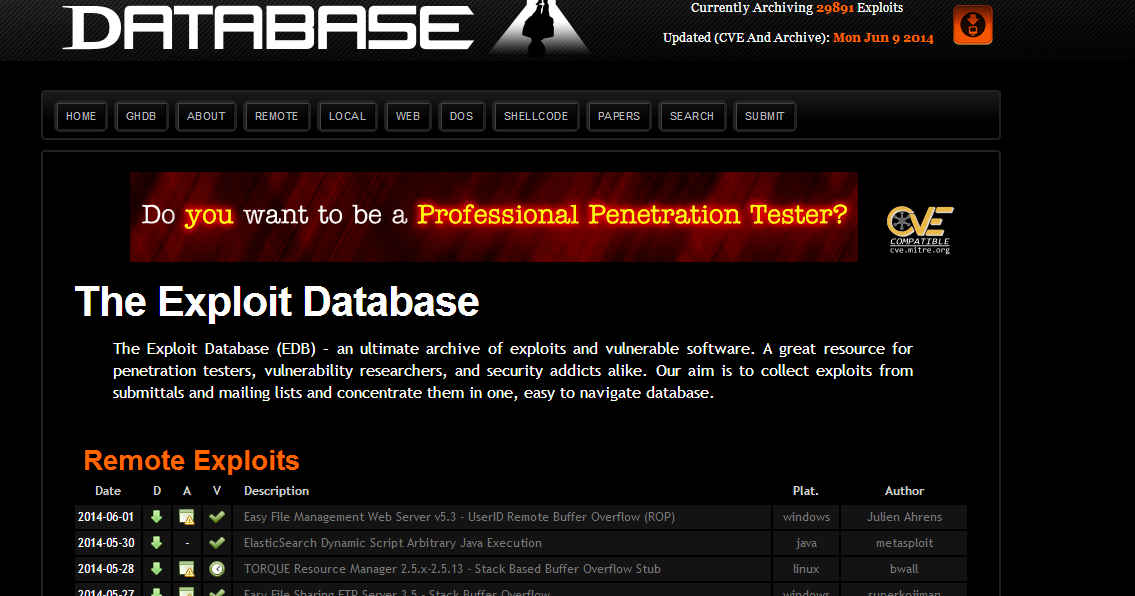View exploits by author Julien Ahrens

point(904,517)
